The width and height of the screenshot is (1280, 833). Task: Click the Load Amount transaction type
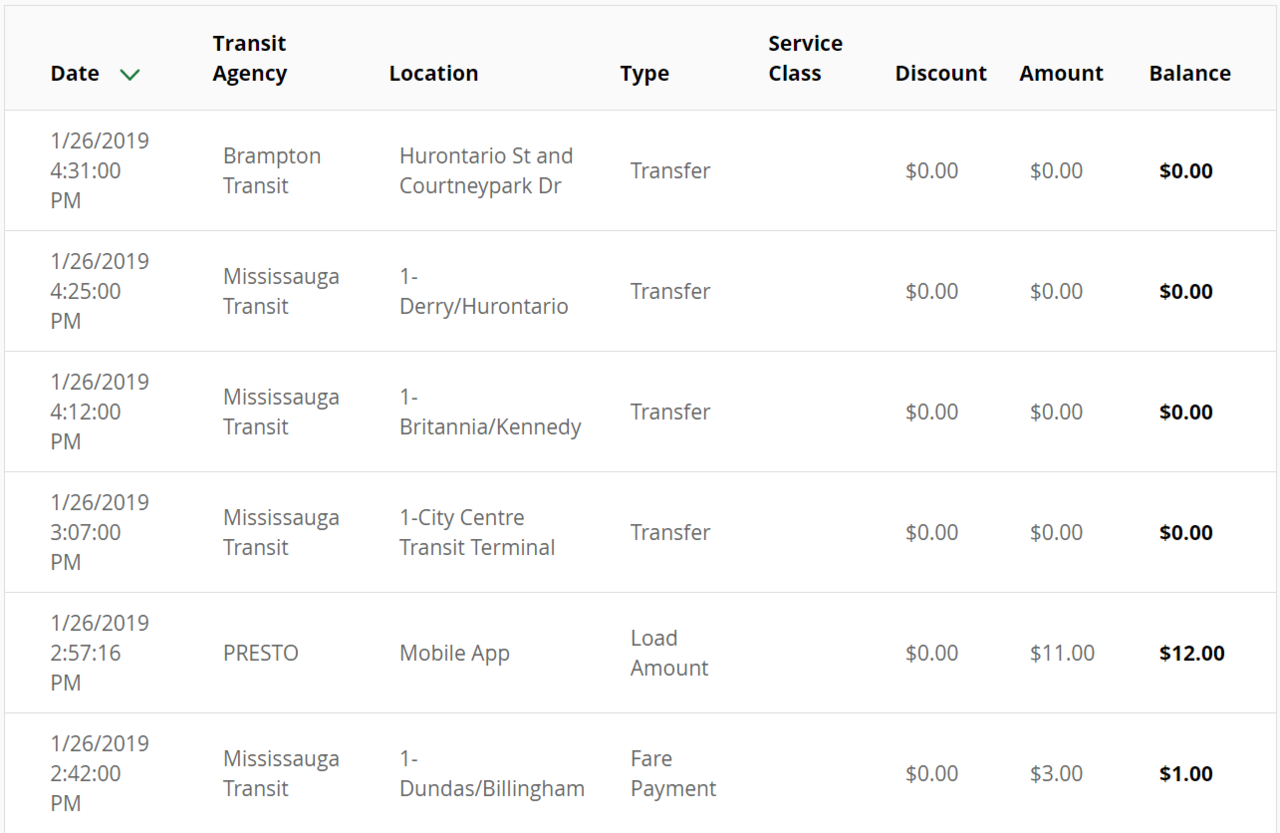coord(668,653)
